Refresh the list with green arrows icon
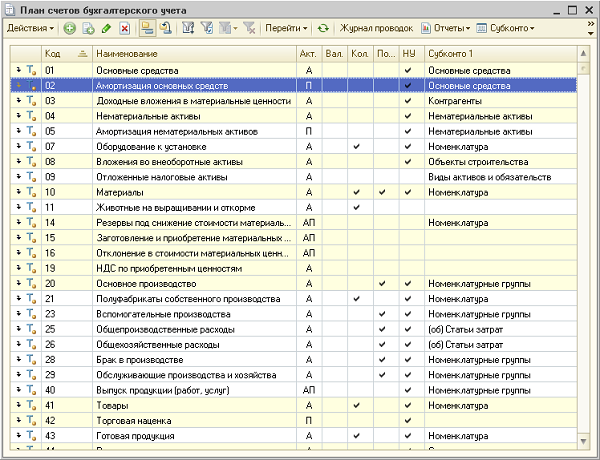Viewport: 600px width, 460px height. [x=323, y=28]
